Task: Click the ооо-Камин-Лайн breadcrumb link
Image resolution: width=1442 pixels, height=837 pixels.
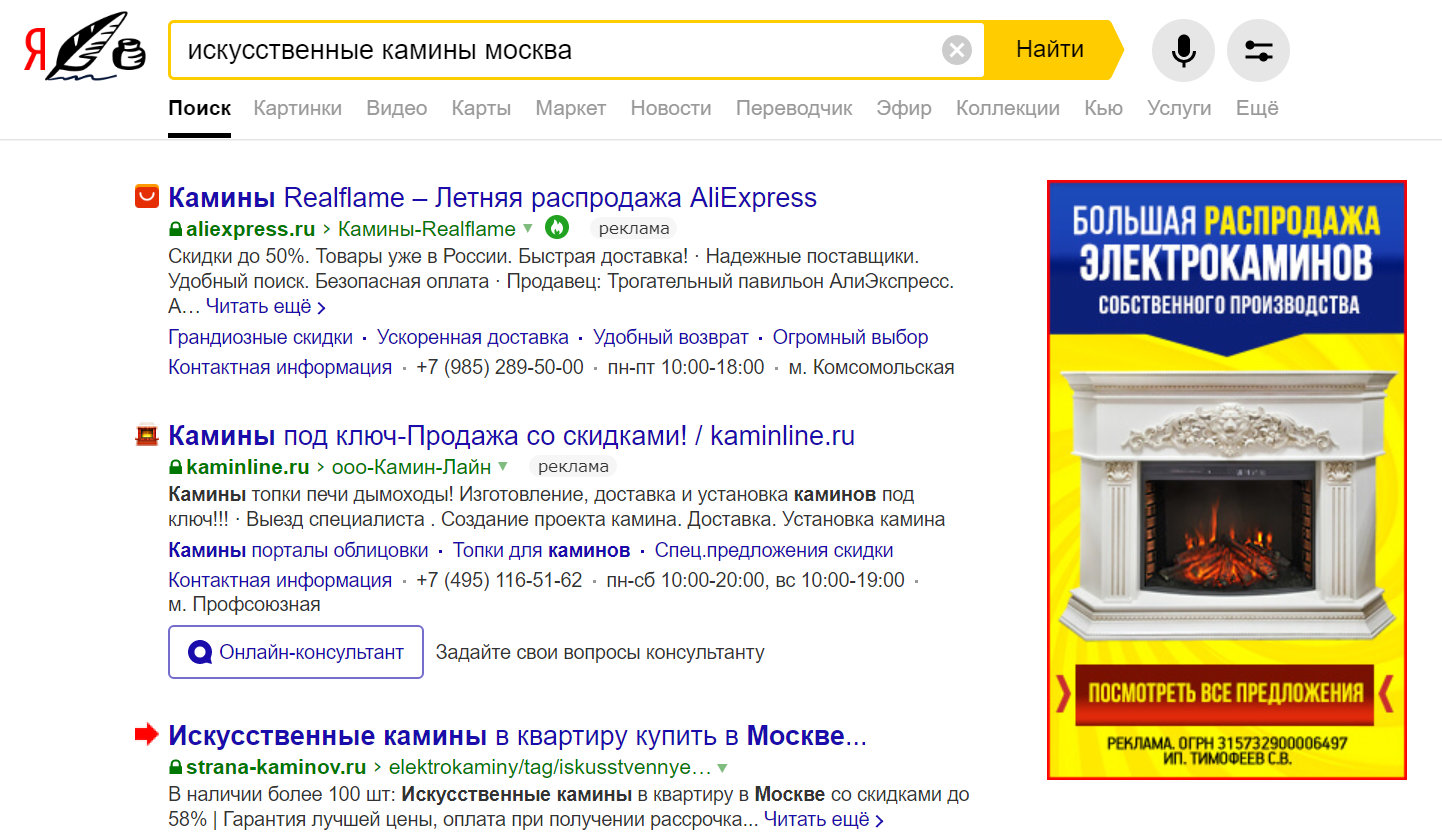Action: [412, 467]
